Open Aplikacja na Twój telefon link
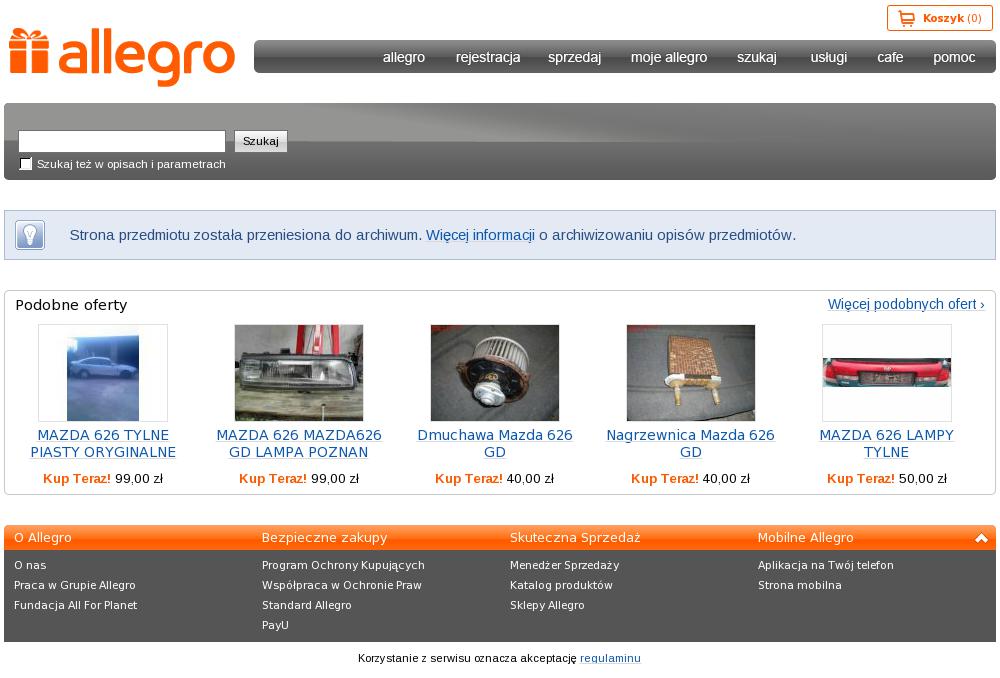 coord(826,565)
